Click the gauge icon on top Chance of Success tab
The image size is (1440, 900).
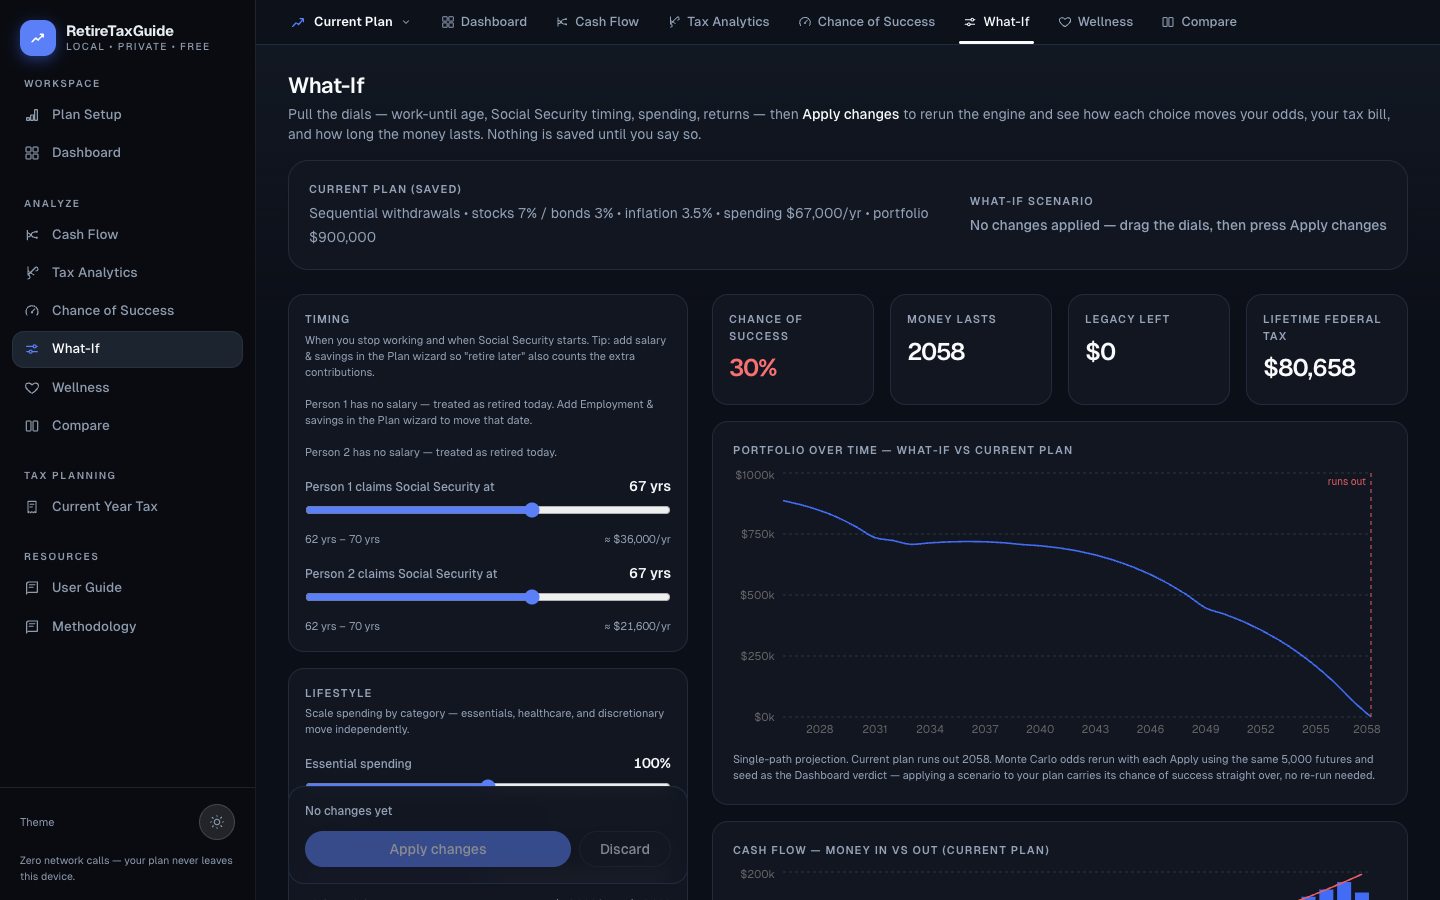tap(805, 22)
